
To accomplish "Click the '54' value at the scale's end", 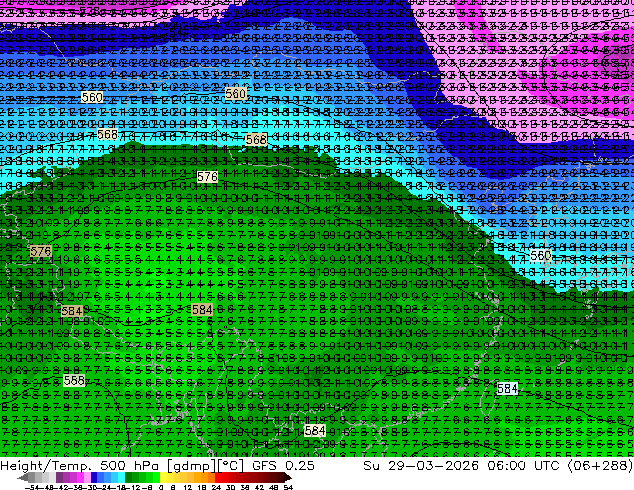I will click(287, 487).
